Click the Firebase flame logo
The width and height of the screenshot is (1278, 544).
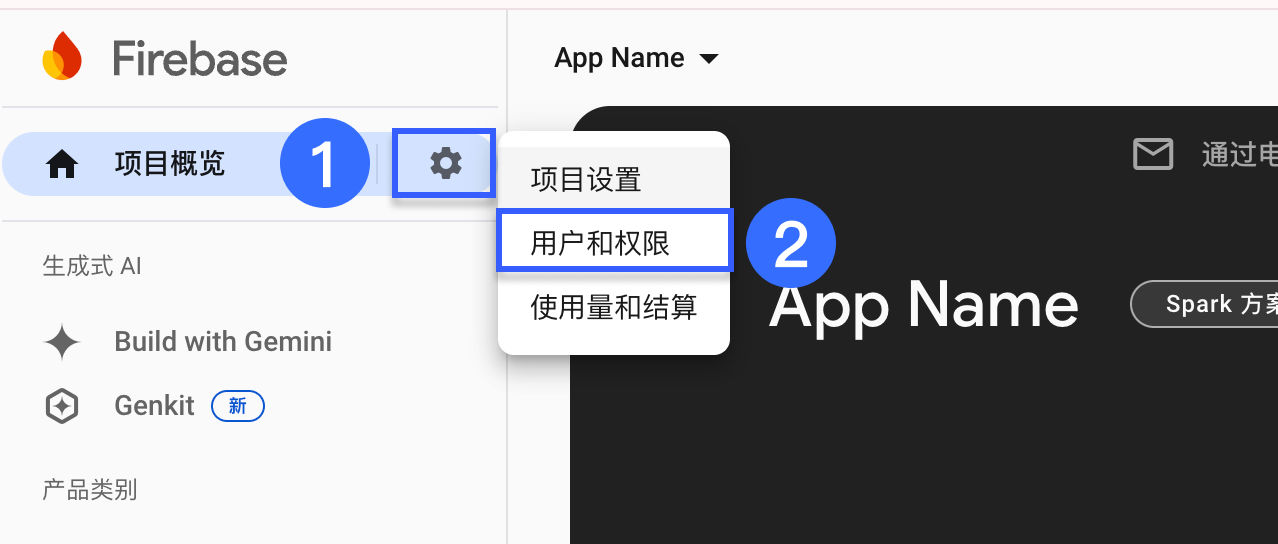62,56
